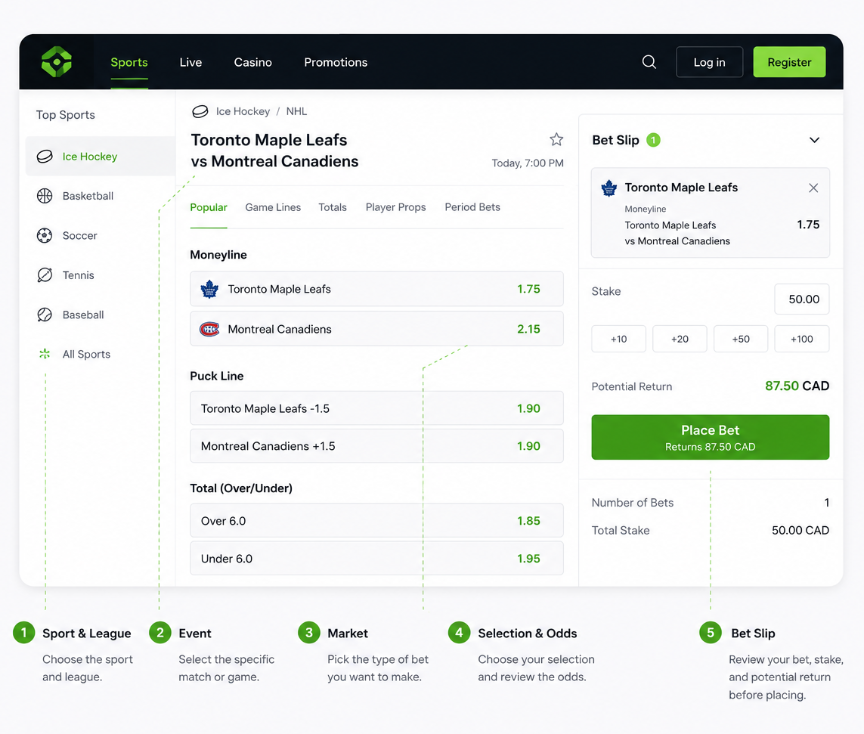The width and height of the screenshot is (864, 734).
Task: Click Maple Leafs logo in Moneyline row
Action: click(209, 289)
